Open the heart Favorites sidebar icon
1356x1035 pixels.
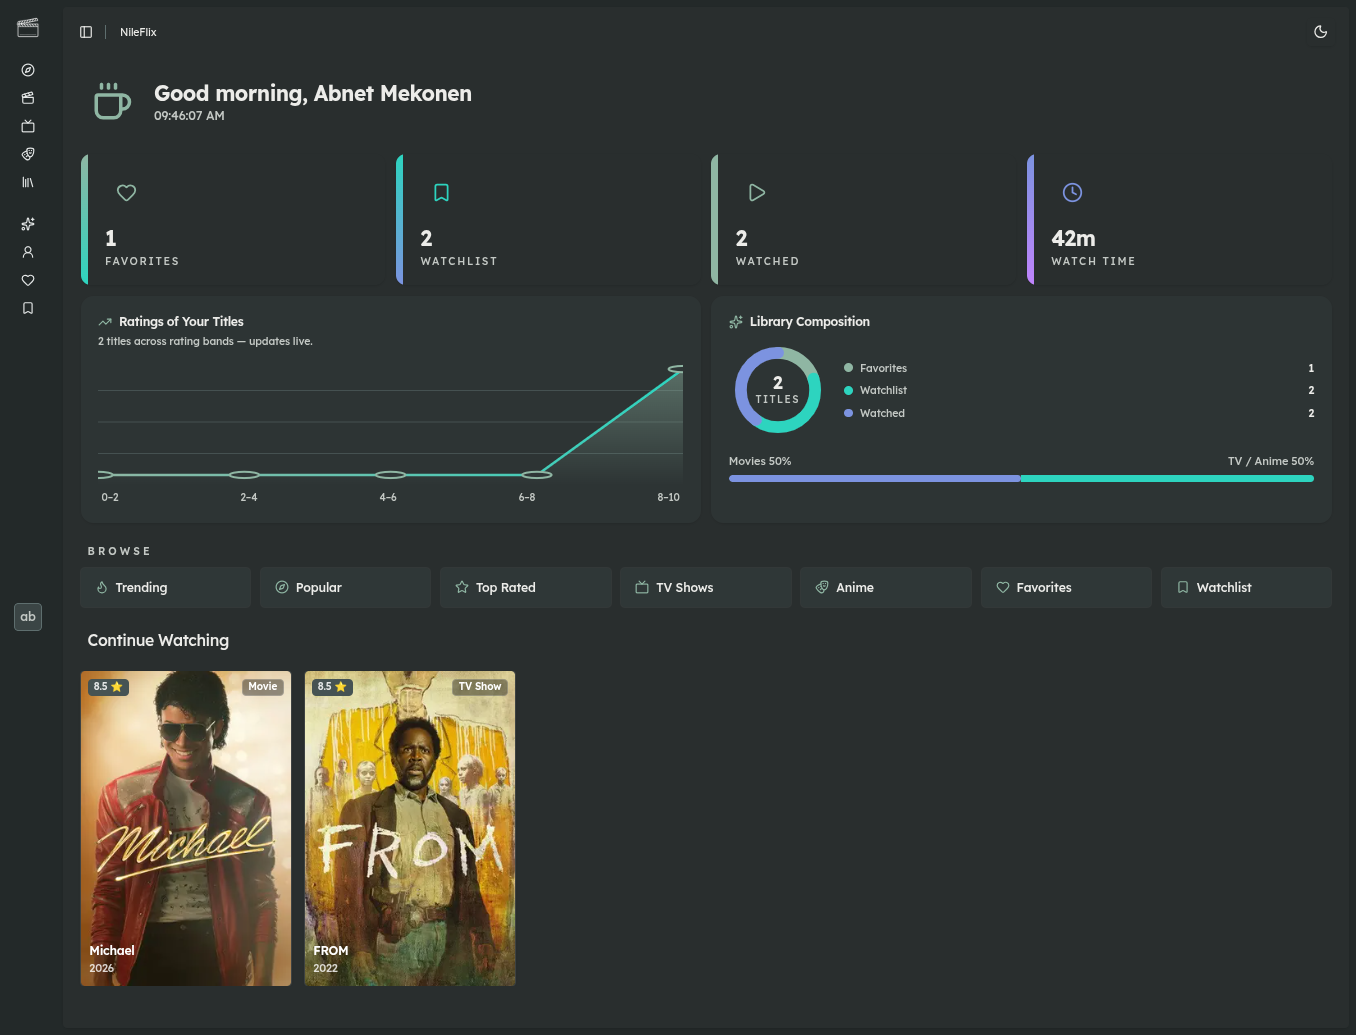click(x=28, y=280)
